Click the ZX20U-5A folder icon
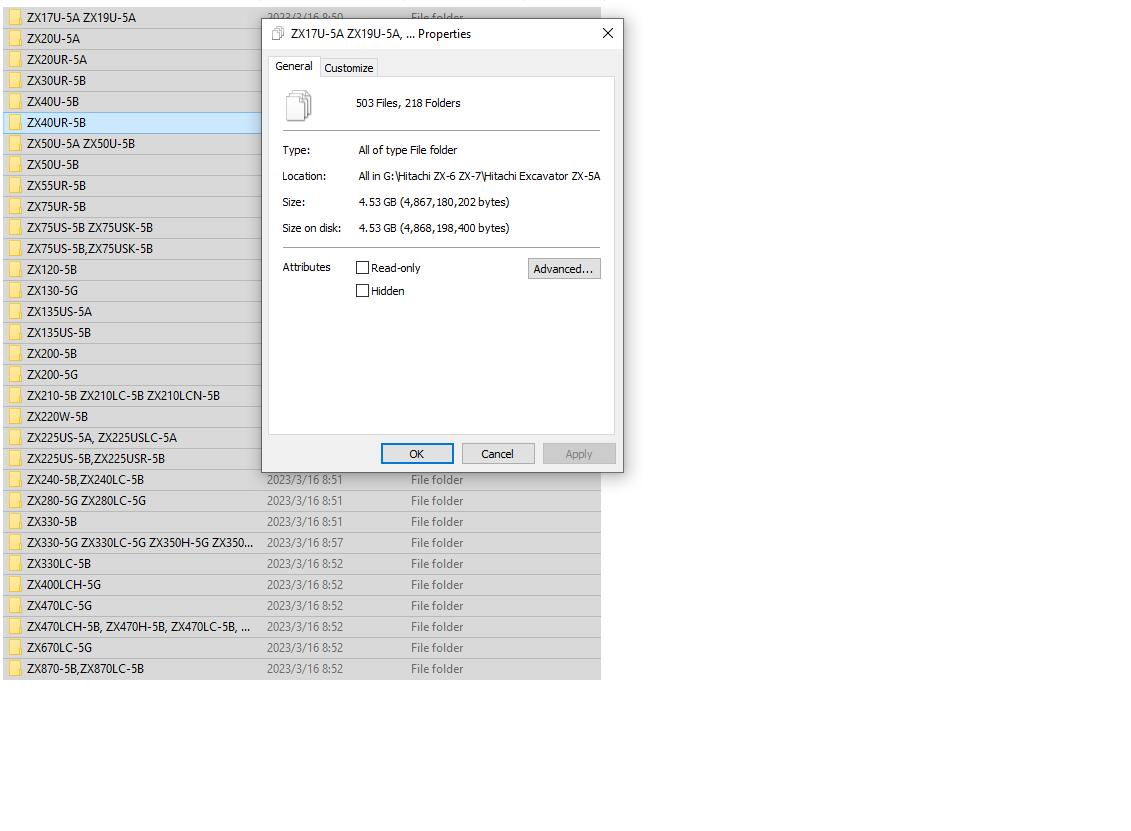This screenshot has width=1131, height=831. click(15, 38)
